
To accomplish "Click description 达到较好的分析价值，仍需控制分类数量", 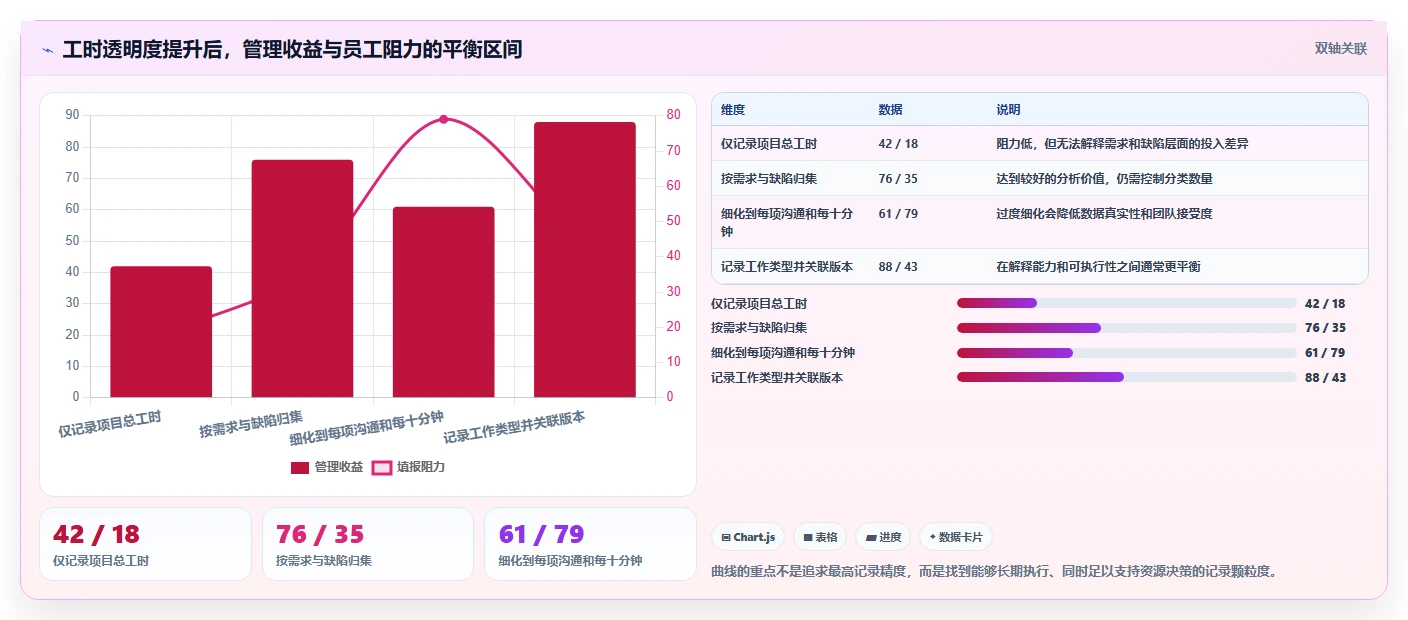I will (x=1104, y=179).
